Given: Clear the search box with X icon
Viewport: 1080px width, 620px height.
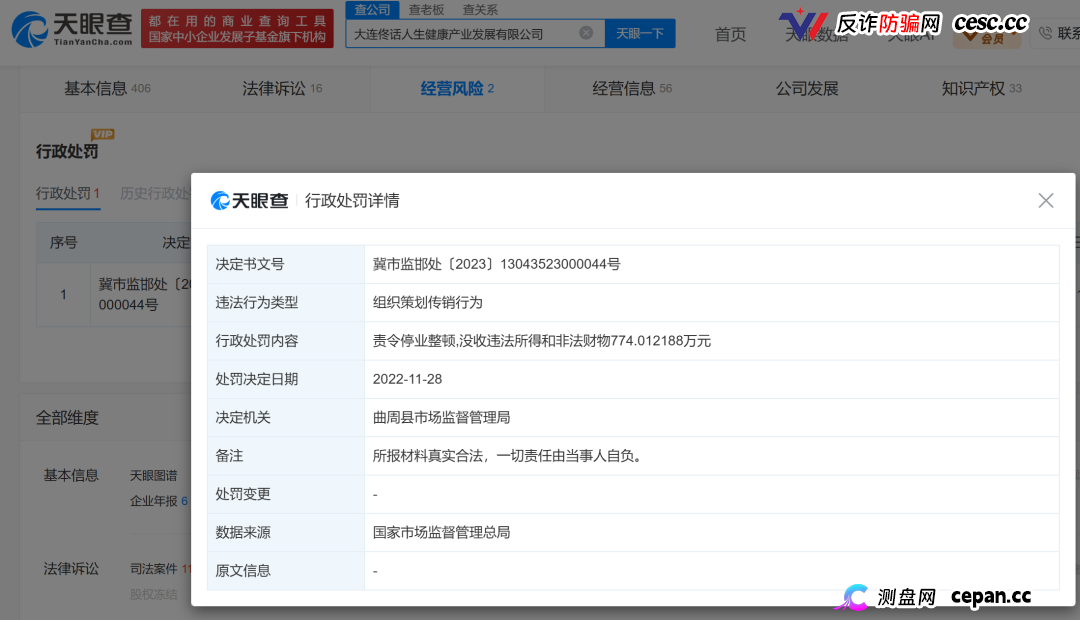Looking at the screenshot, I should 586,32.
